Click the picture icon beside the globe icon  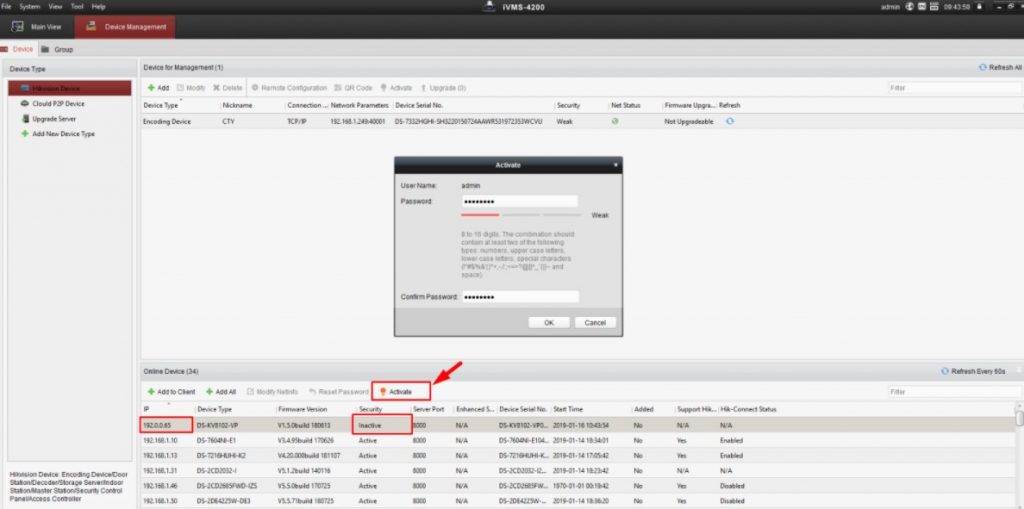pos(921,7)
